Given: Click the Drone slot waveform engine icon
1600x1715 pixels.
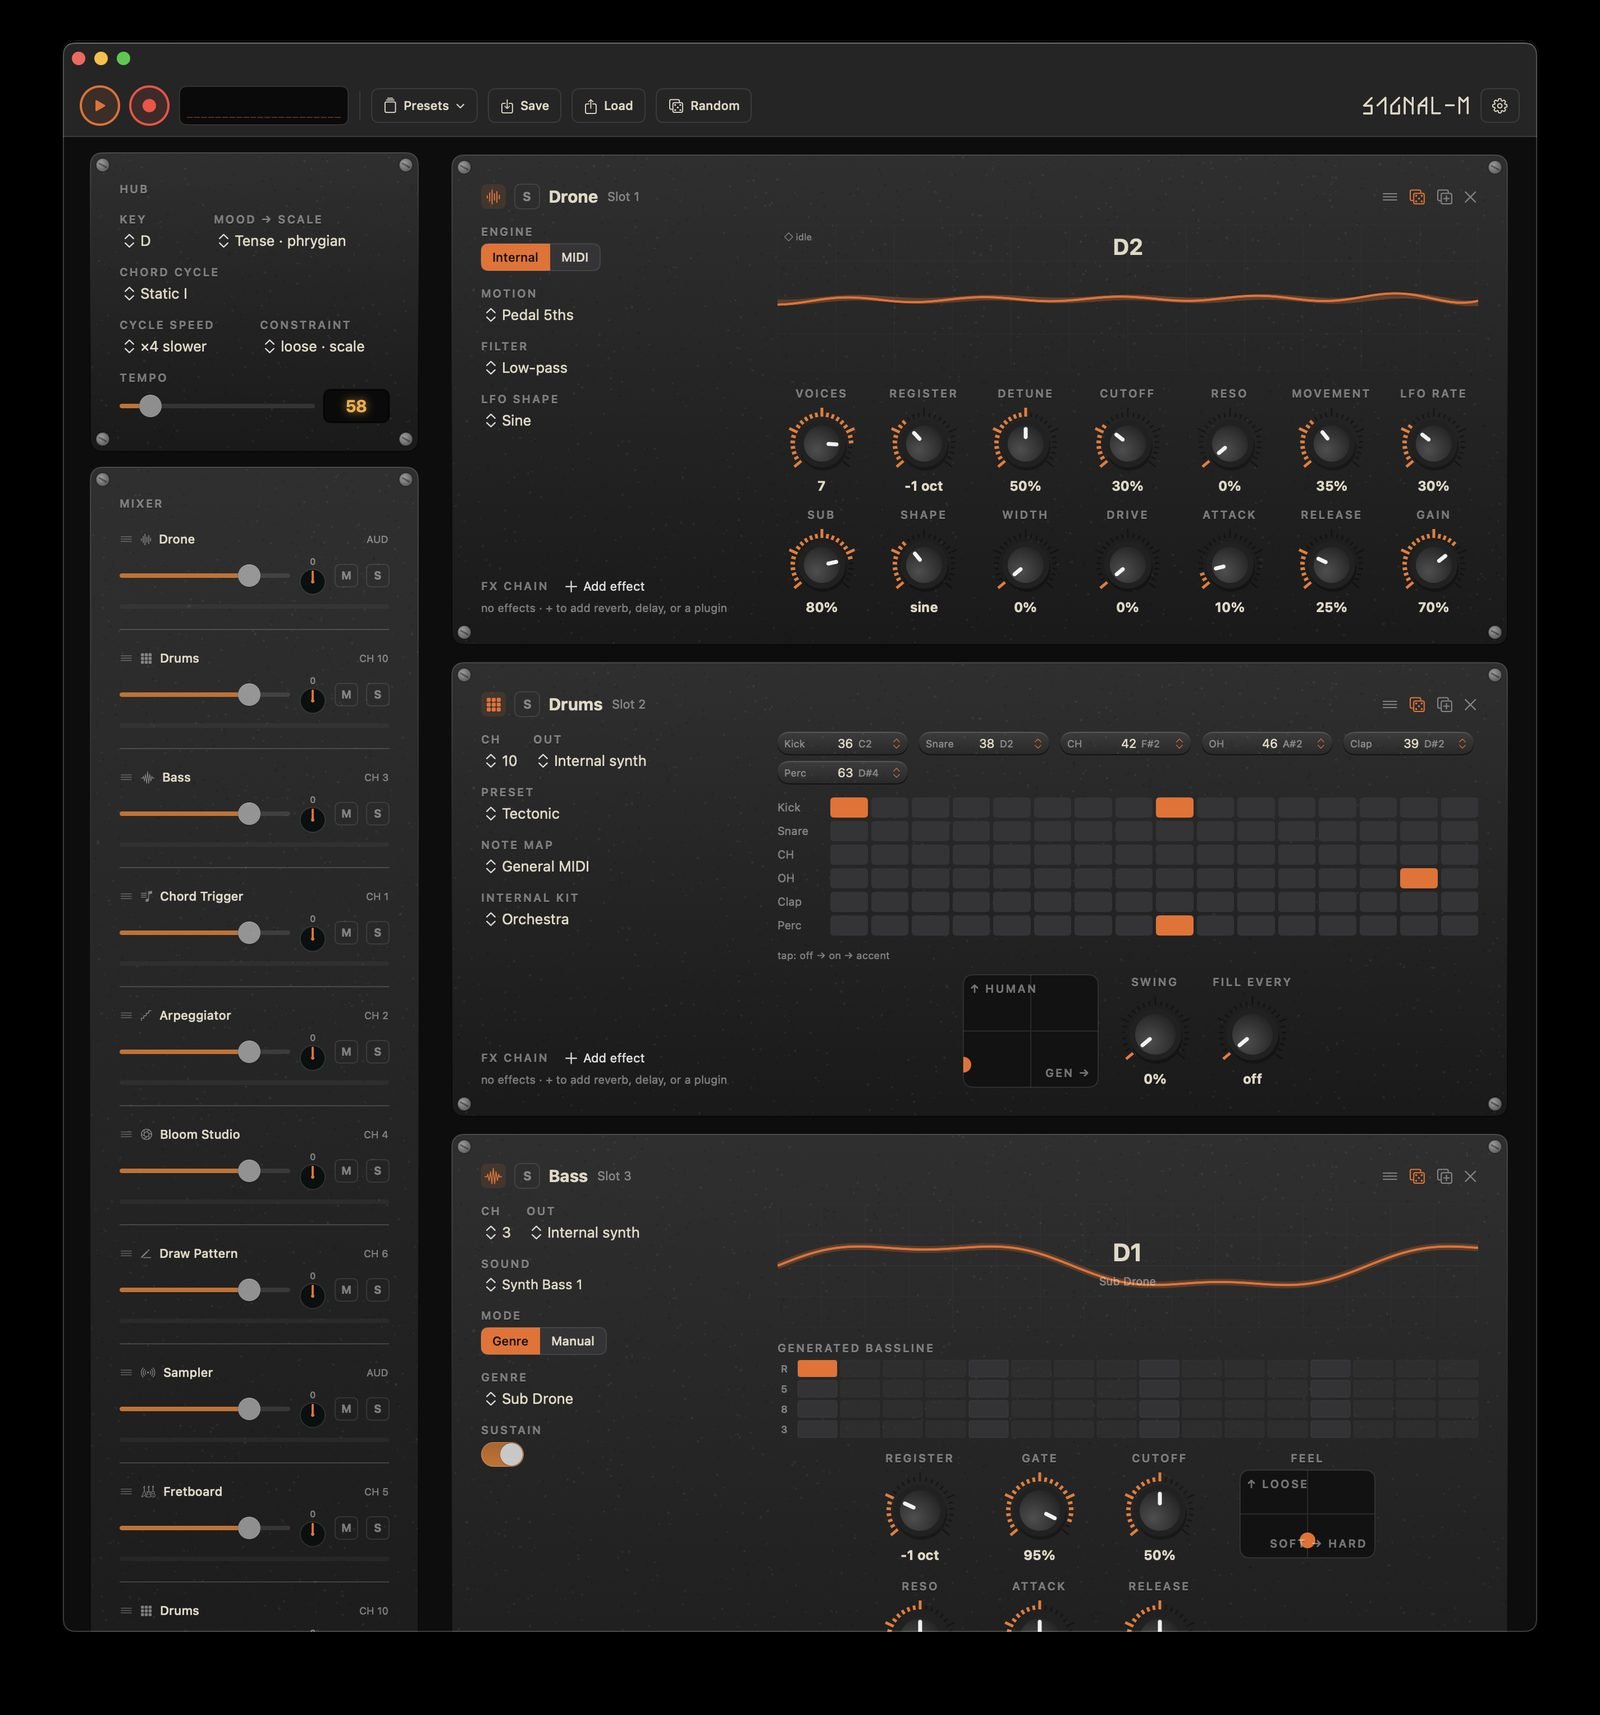Looking at the screenshot, I should pyautogui.click(x=493, y=197).
